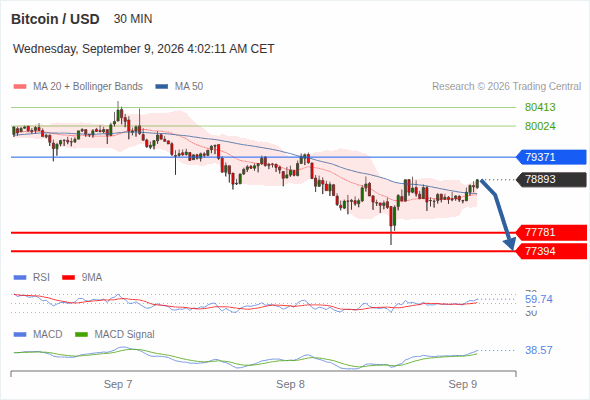This screenshot has width=590, height=400.
Task: Click the blue MACD legend swatch
Action: click(20, 334)
